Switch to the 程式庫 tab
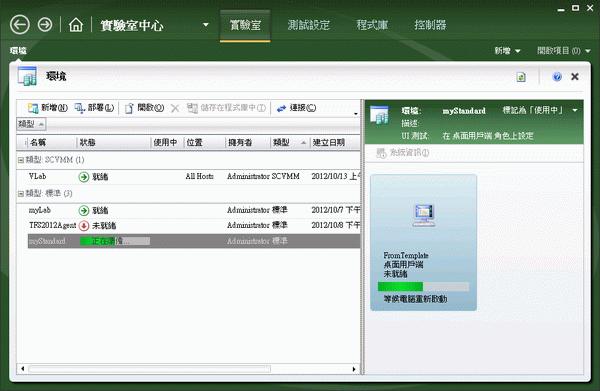The image size is (600, 391). [372, 25]
